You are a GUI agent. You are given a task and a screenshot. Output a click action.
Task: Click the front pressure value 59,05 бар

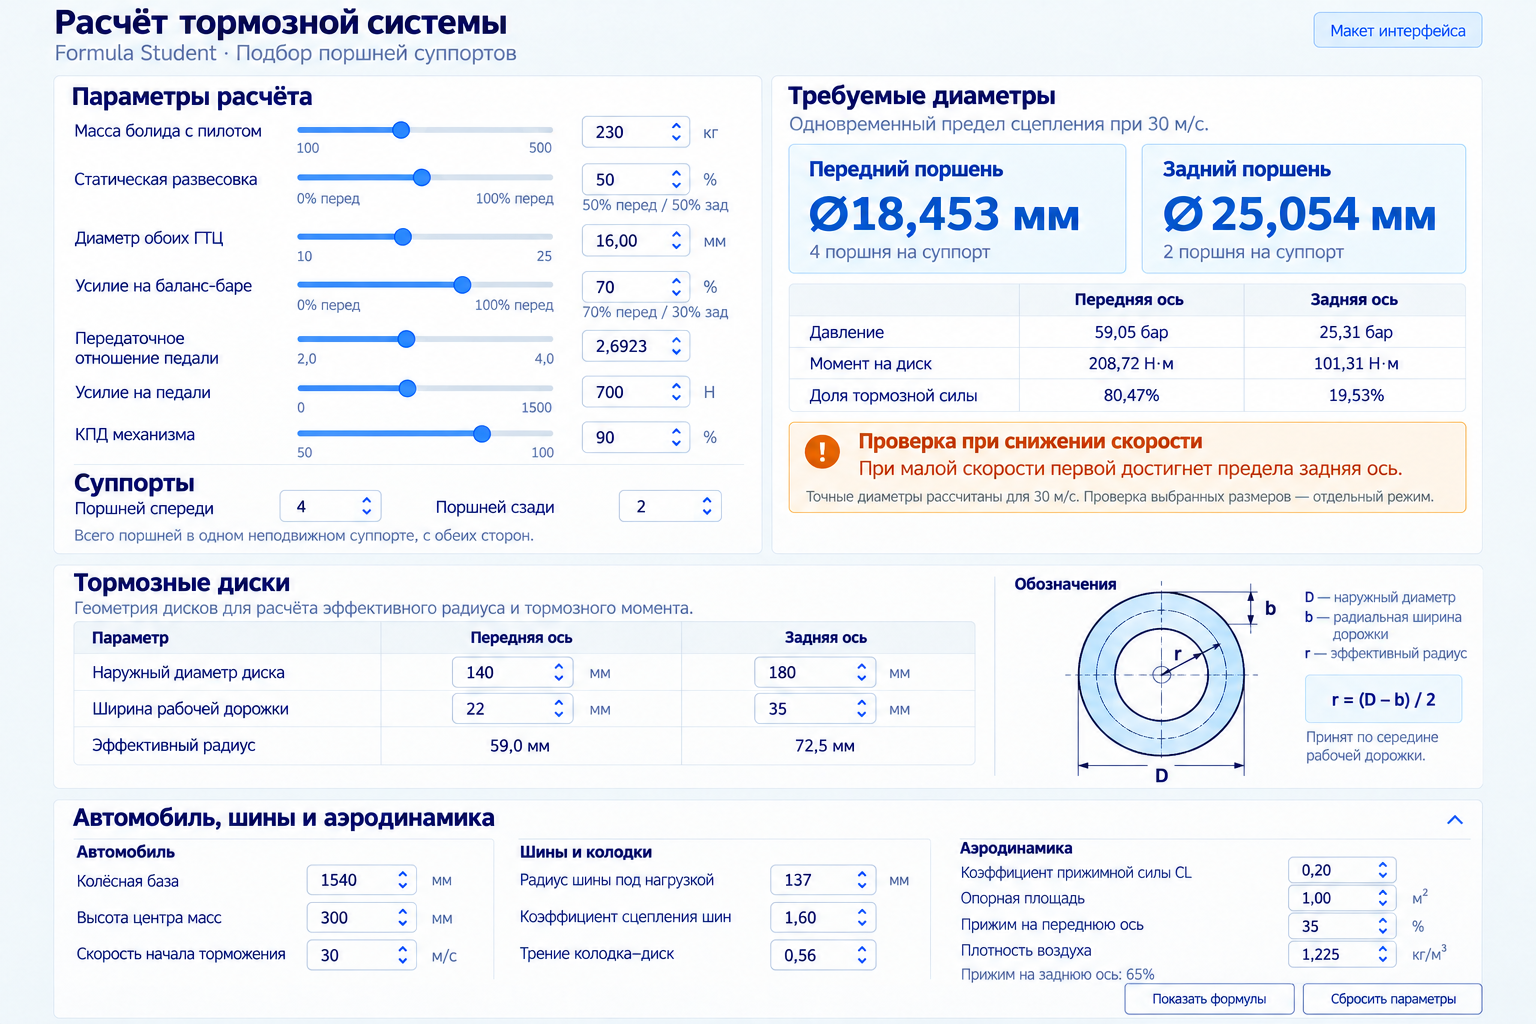tap(1131, 332)
